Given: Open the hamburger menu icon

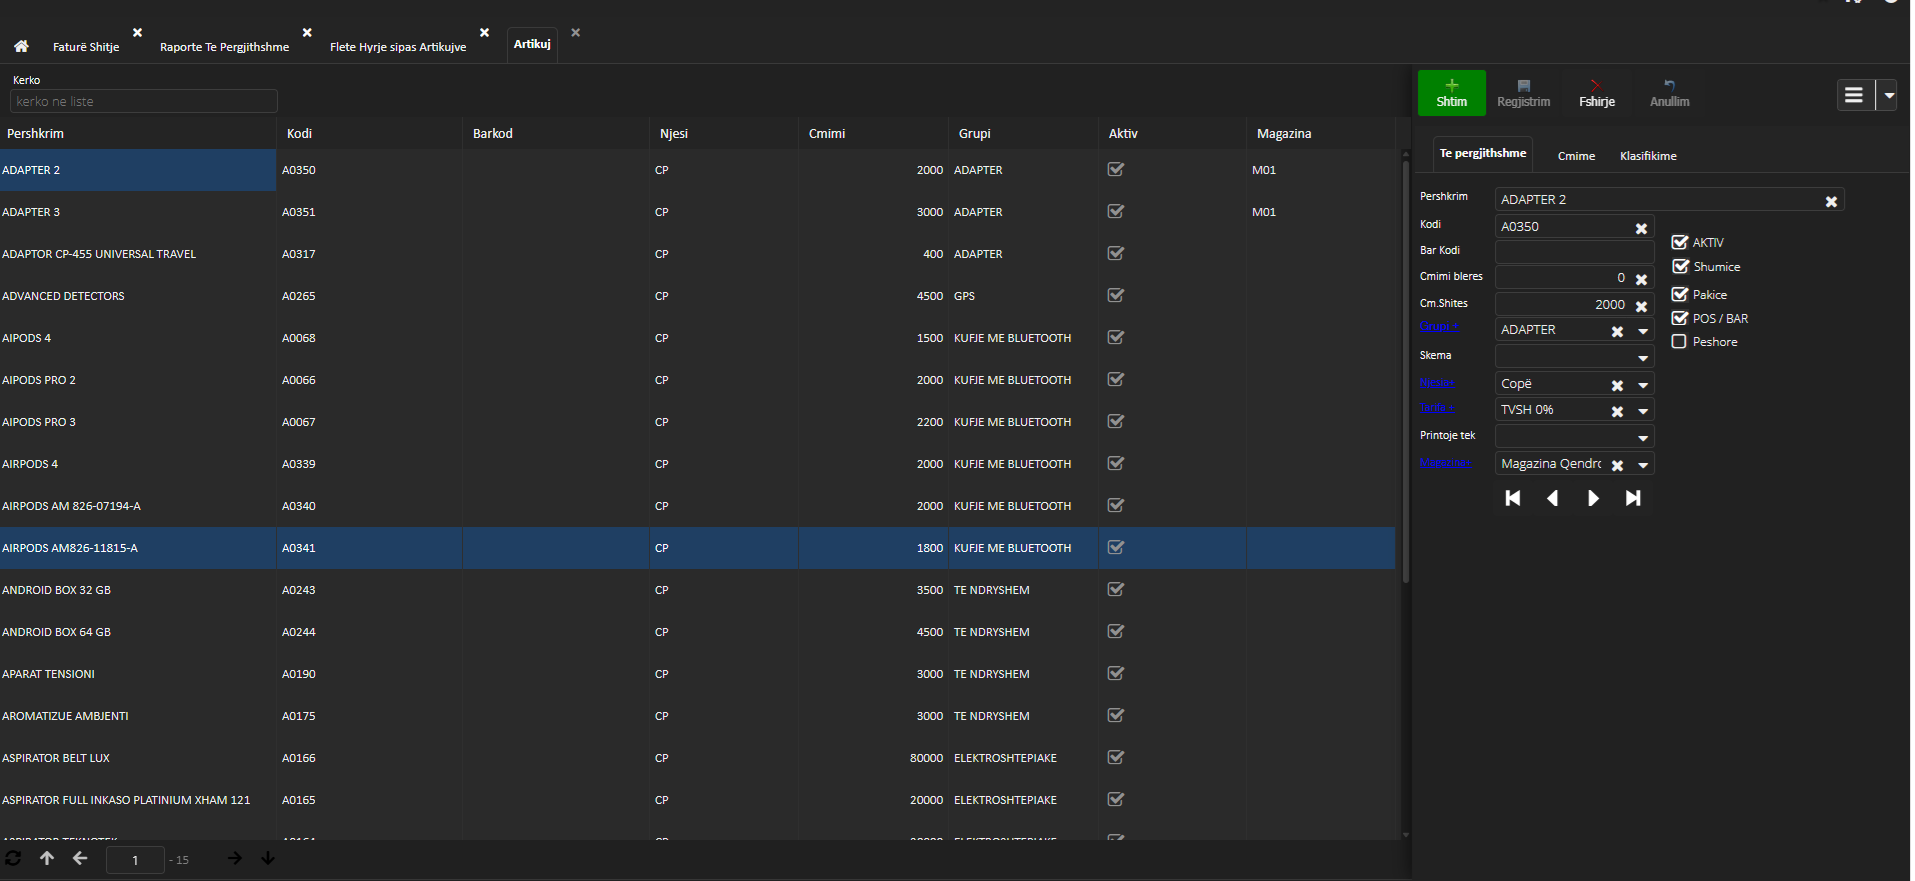Looking at the screenshot, I should tap(1853, 95).
